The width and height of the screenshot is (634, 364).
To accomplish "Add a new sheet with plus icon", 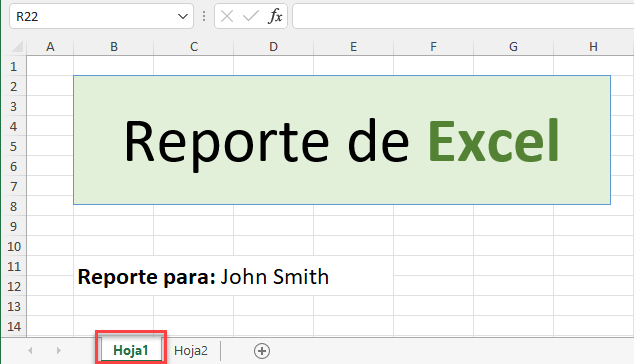I will coord(262,351).
